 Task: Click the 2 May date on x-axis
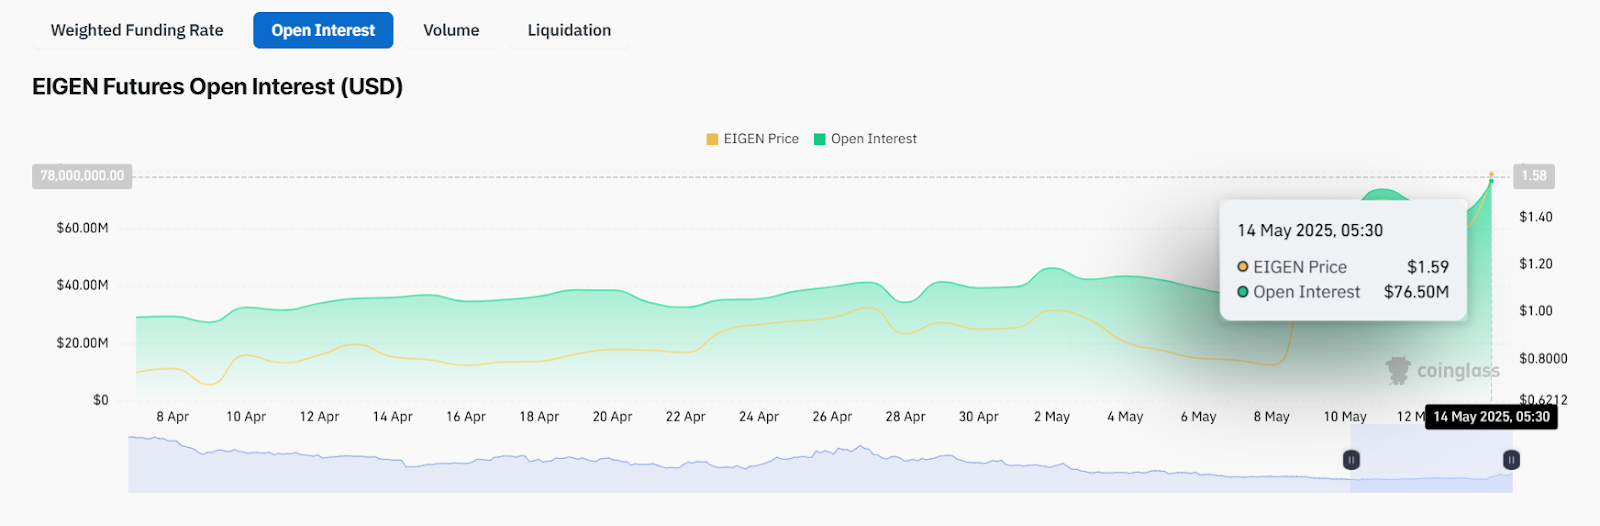1051,417
